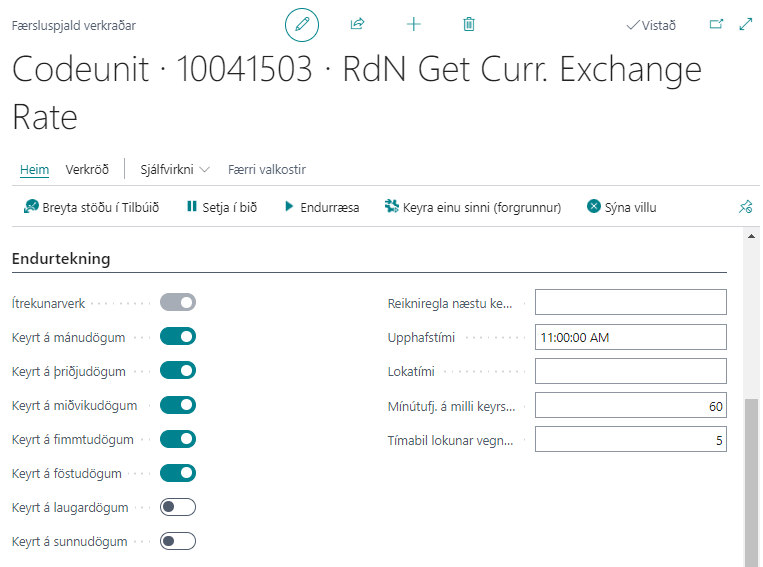Enable Keyrt á laugardögum switch
Image resolution: width=763 pixels, height=567 pixels.
[178, 507]
